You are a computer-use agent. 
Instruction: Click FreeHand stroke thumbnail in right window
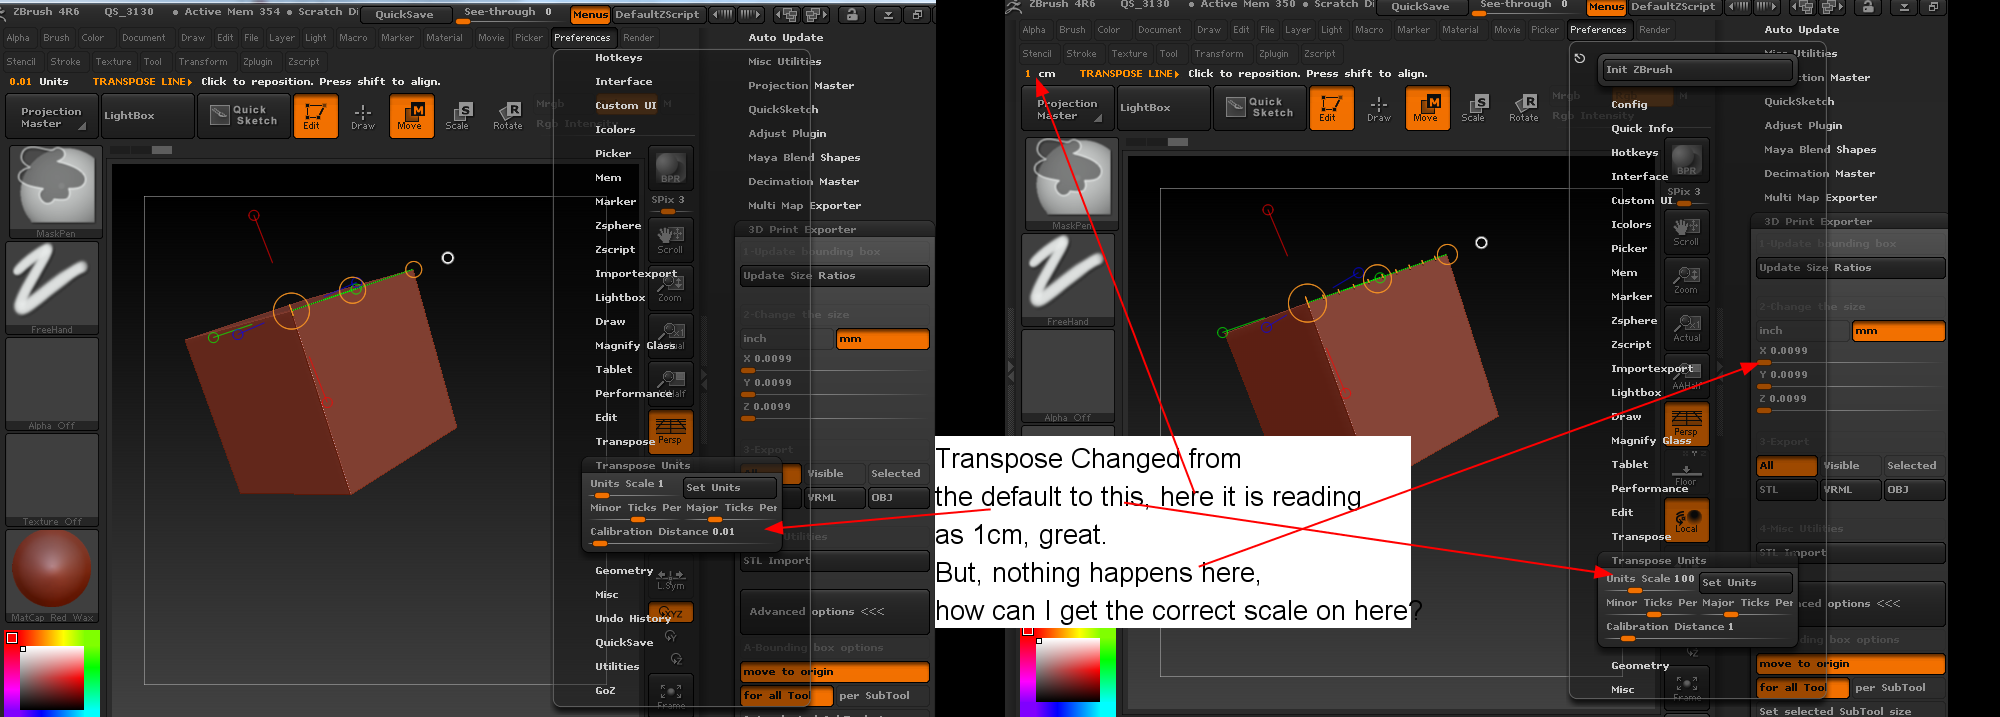pyautogui.click(x=1068, y=280)
